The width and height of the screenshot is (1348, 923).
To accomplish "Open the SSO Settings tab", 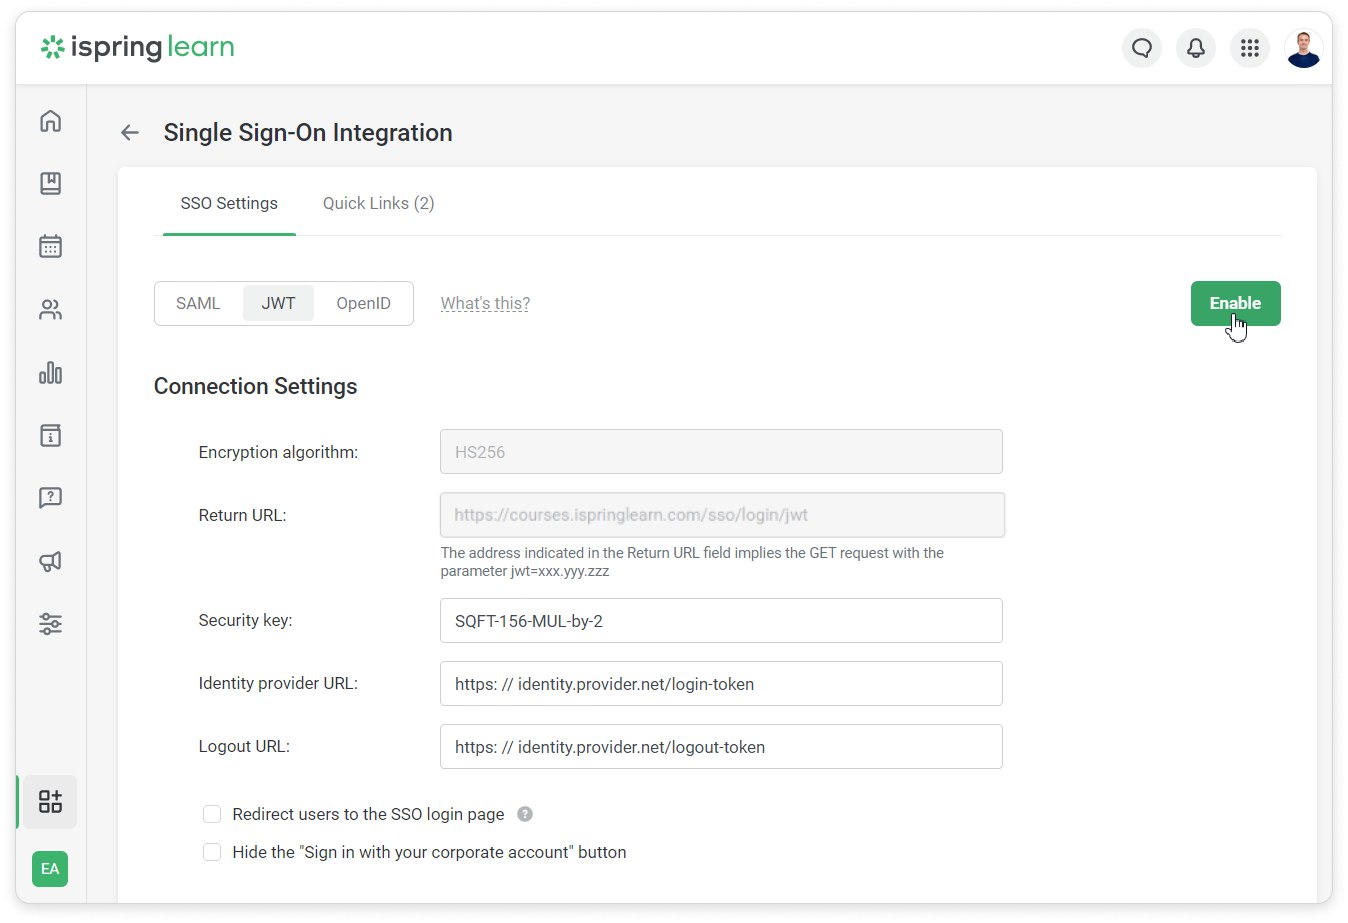I will point(229,203).
